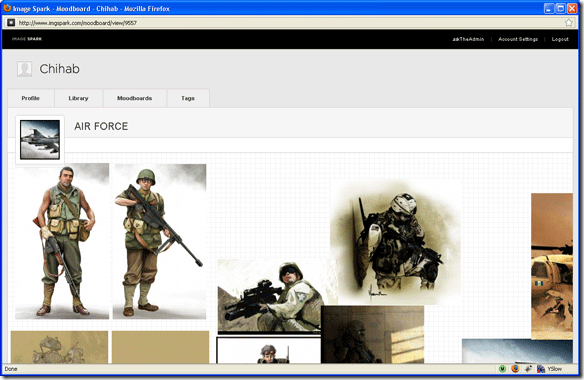
Task: Click the IMAGE SPARK logo link
Action: pos(27,39)
